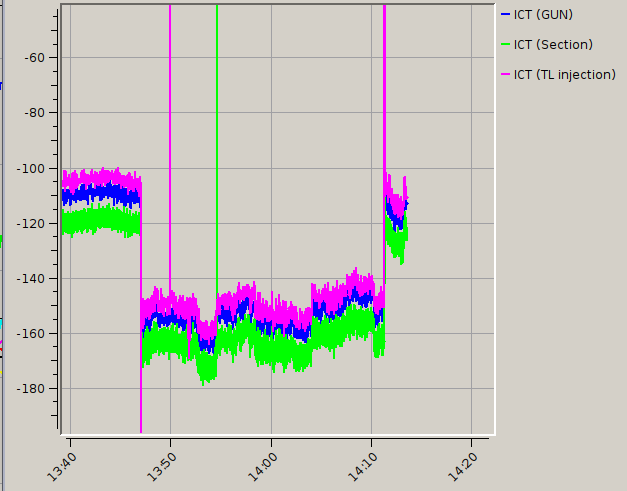Select the ICT (Section) legend entry
Image resolution: width=627 pixels, height=491 pixels.
point(553,44)
